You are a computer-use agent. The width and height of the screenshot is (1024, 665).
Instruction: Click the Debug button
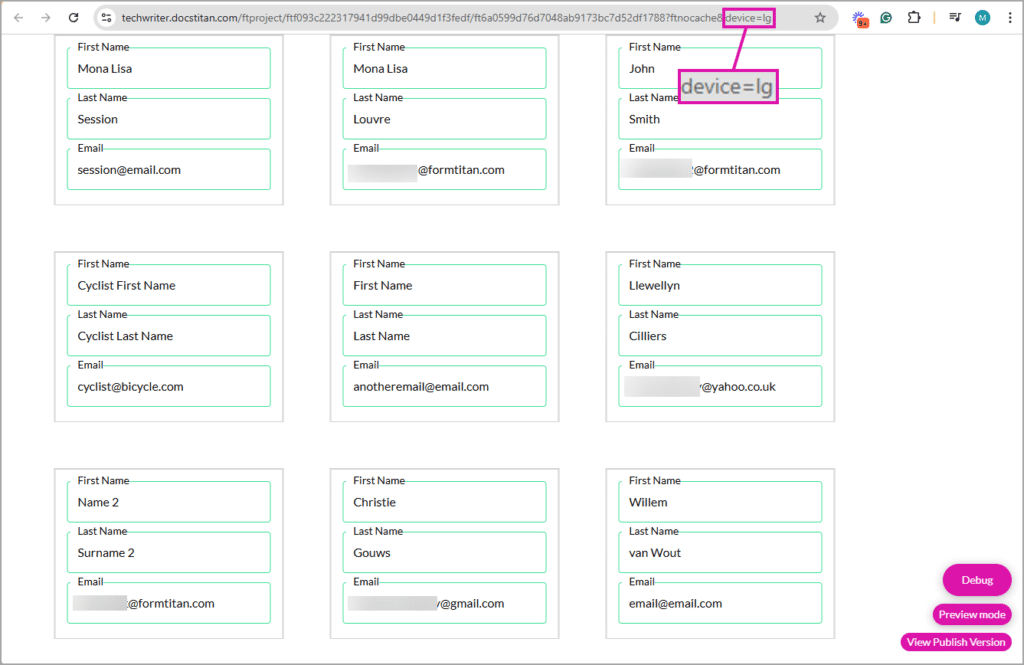point(976,579)
